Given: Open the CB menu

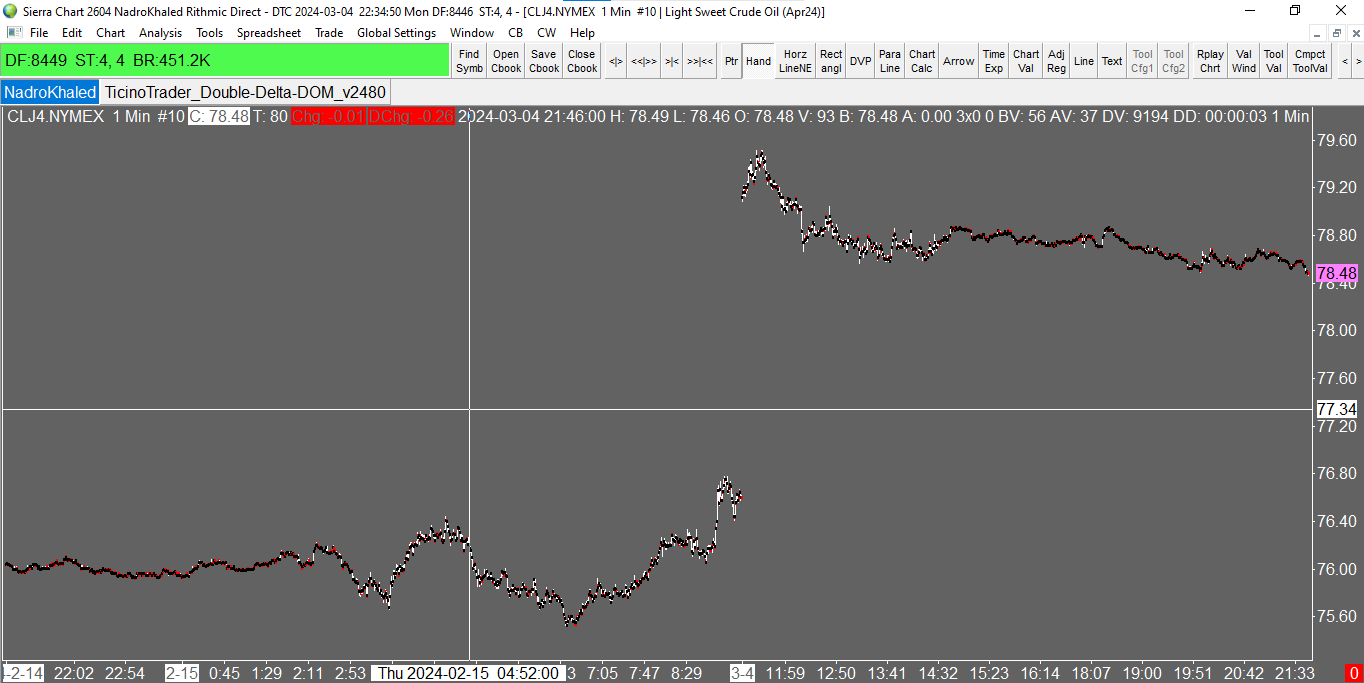Looking at the screenshot, I should click(516, 33).
